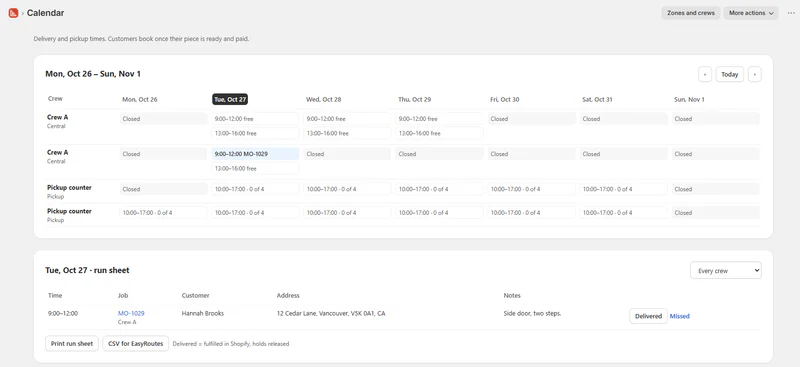Screen dimensions: 800x367
Task: Click the Print run sheet button
Action: click(x=72, y=344)
